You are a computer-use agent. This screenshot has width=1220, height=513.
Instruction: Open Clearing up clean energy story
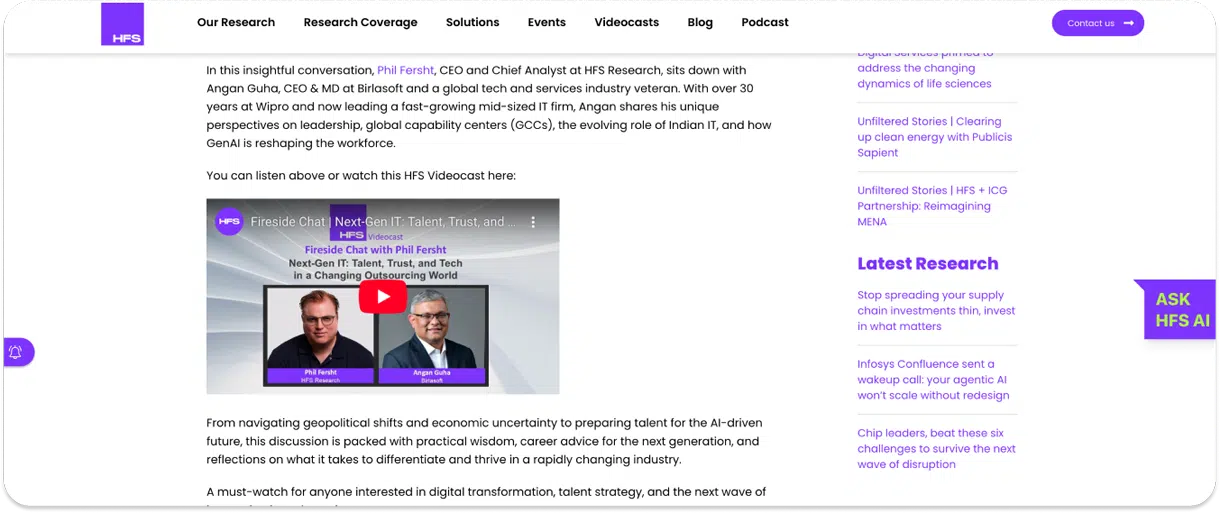click(934, 137)
